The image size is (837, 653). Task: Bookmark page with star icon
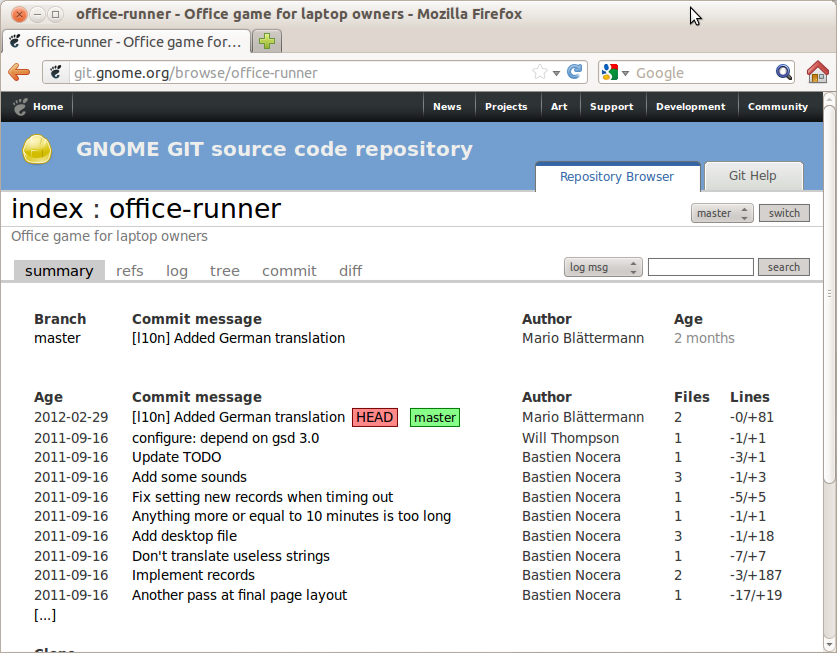point(540,72)
